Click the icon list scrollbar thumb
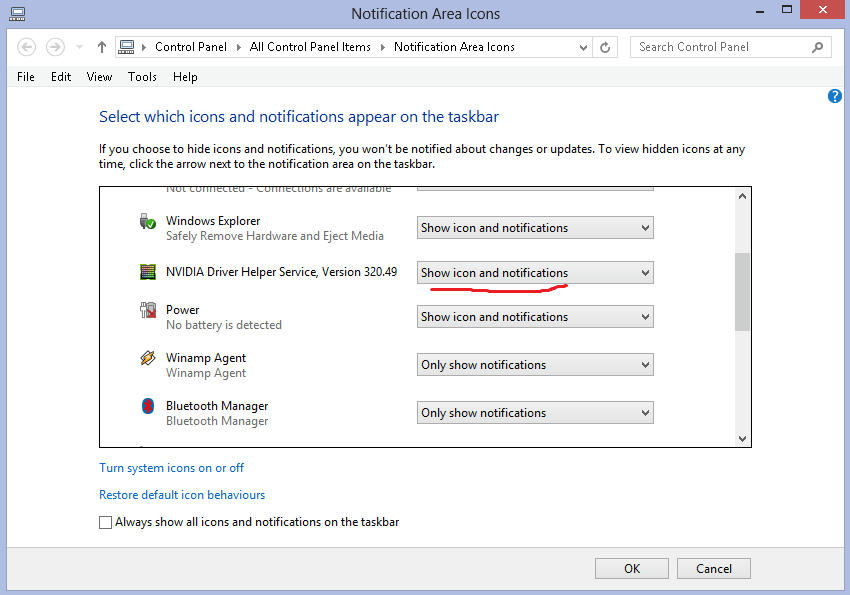Viewport: 850px width, 595px height. click(x=742, y=291)
